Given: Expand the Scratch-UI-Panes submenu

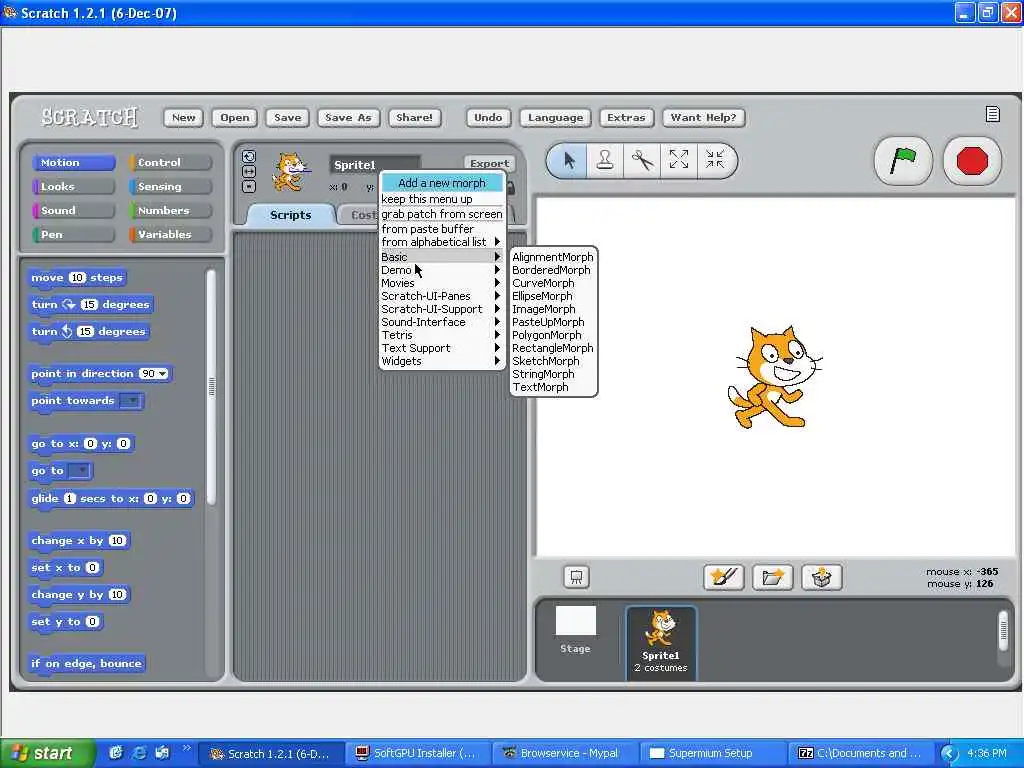Looking at the screenshot, I should tap(441, 296).
